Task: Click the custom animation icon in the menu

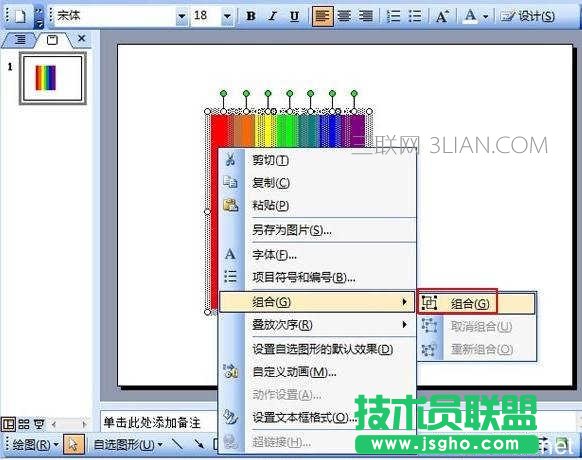Action: 230,371
